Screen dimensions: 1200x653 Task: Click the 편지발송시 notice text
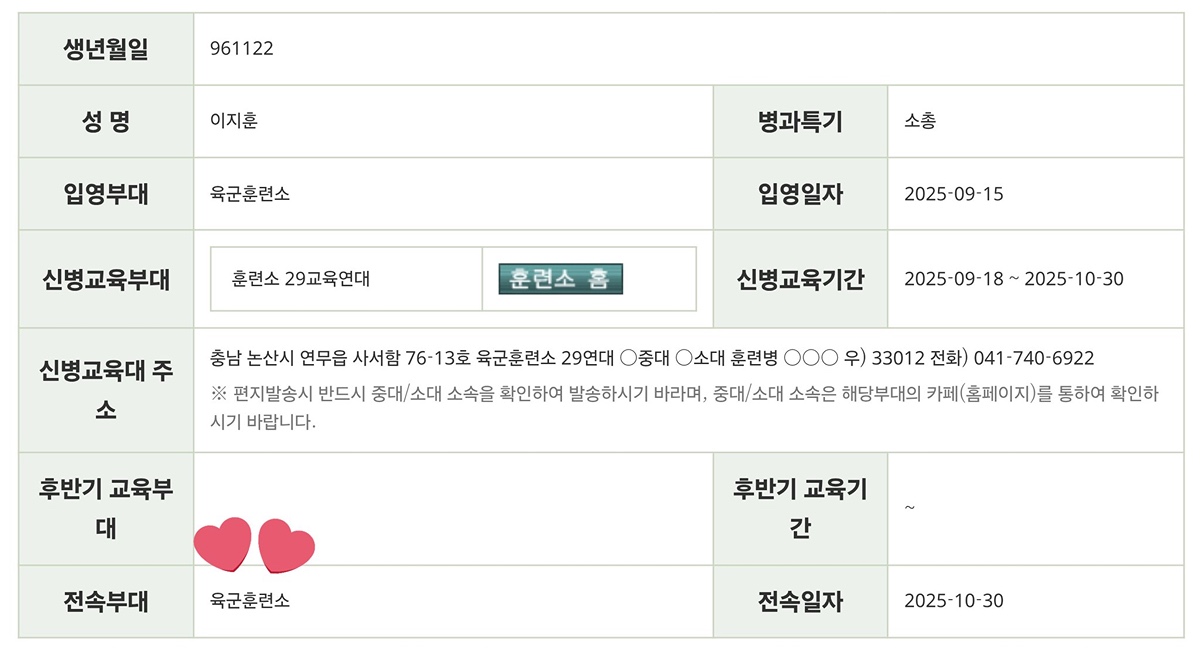click(x=684, y=408)
